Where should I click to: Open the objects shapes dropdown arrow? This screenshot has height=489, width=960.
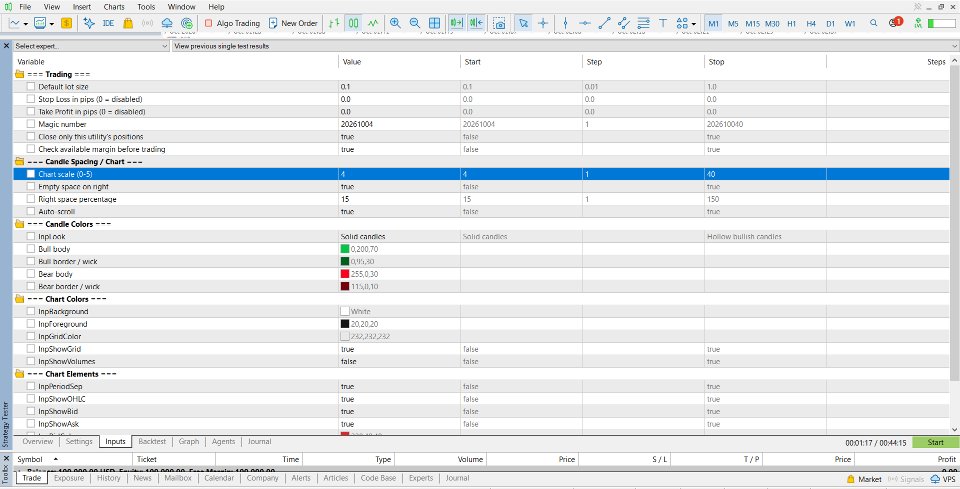click(x=694, y=24)
